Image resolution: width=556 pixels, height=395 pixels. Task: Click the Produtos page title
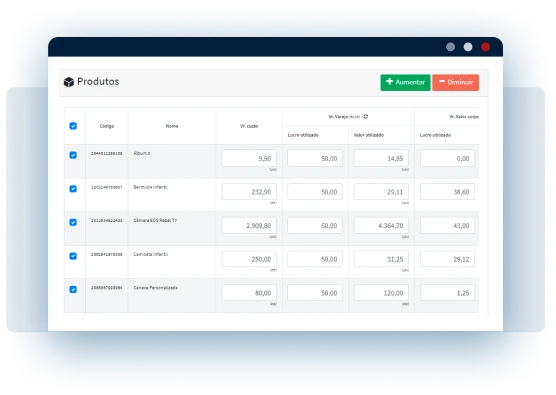[98, 82]
